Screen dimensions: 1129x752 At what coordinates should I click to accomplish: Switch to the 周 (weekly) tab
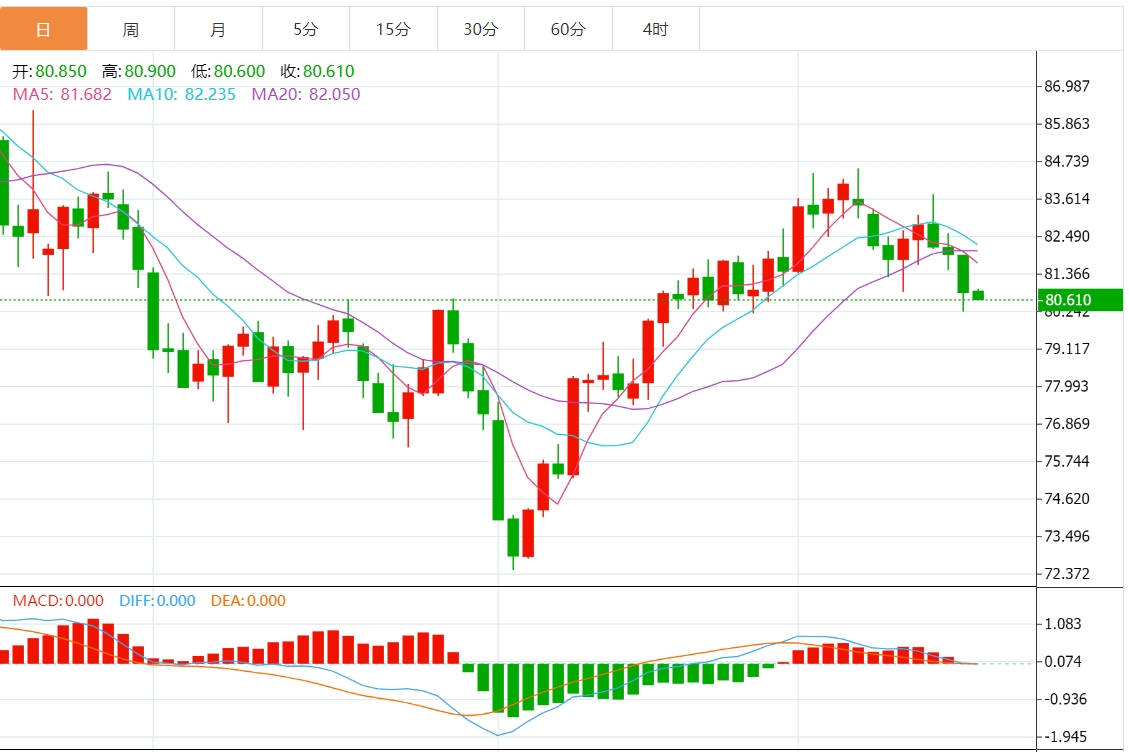(x=130, y=29)
